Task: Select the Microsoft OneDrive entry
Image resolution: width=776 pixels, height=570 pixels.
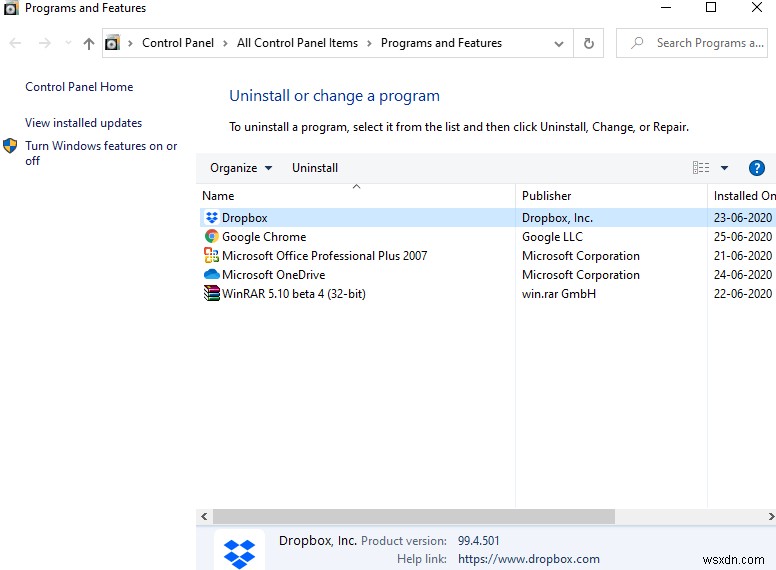Action: click(273, 274)
